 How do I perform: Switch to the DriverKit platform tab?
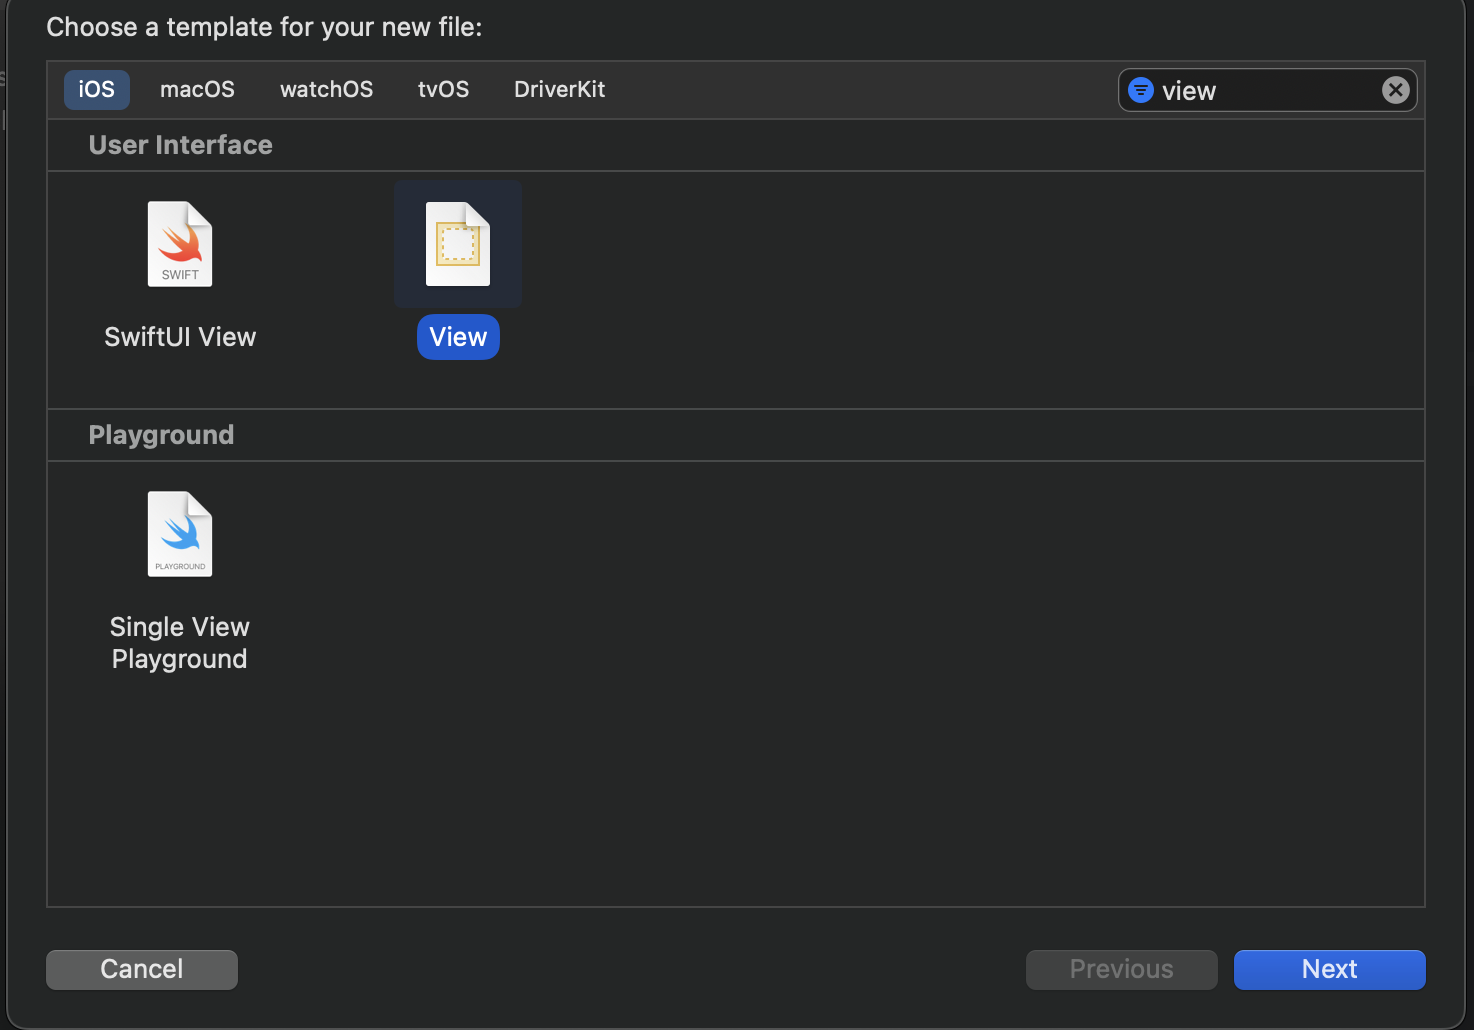point(559,89)
